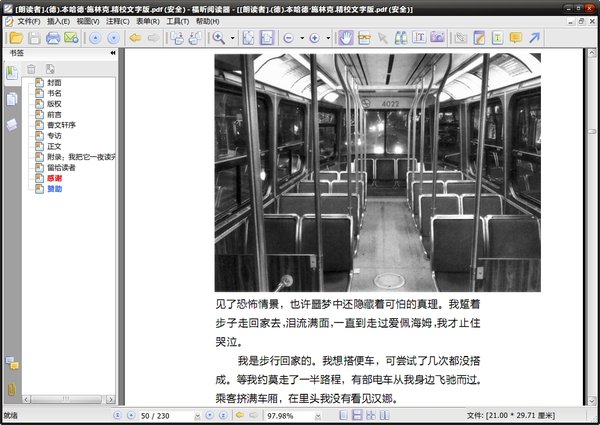Image resolution: width=600 pixels, height=425 pixels.
Task: Select the red 感谢 bookmark
Action: coord(54,178)
